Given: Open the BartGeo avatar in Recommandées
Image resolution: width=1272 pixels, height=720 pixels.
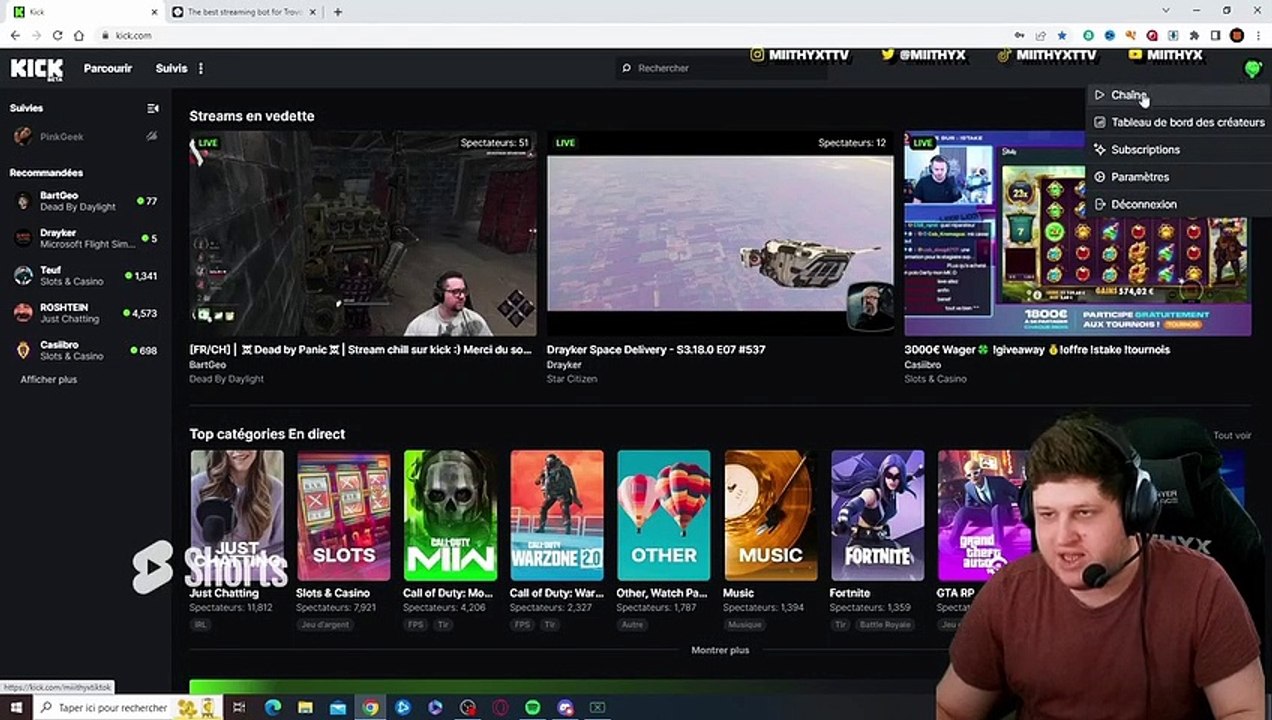Looking at the screenshot, I should coord(23,201).
